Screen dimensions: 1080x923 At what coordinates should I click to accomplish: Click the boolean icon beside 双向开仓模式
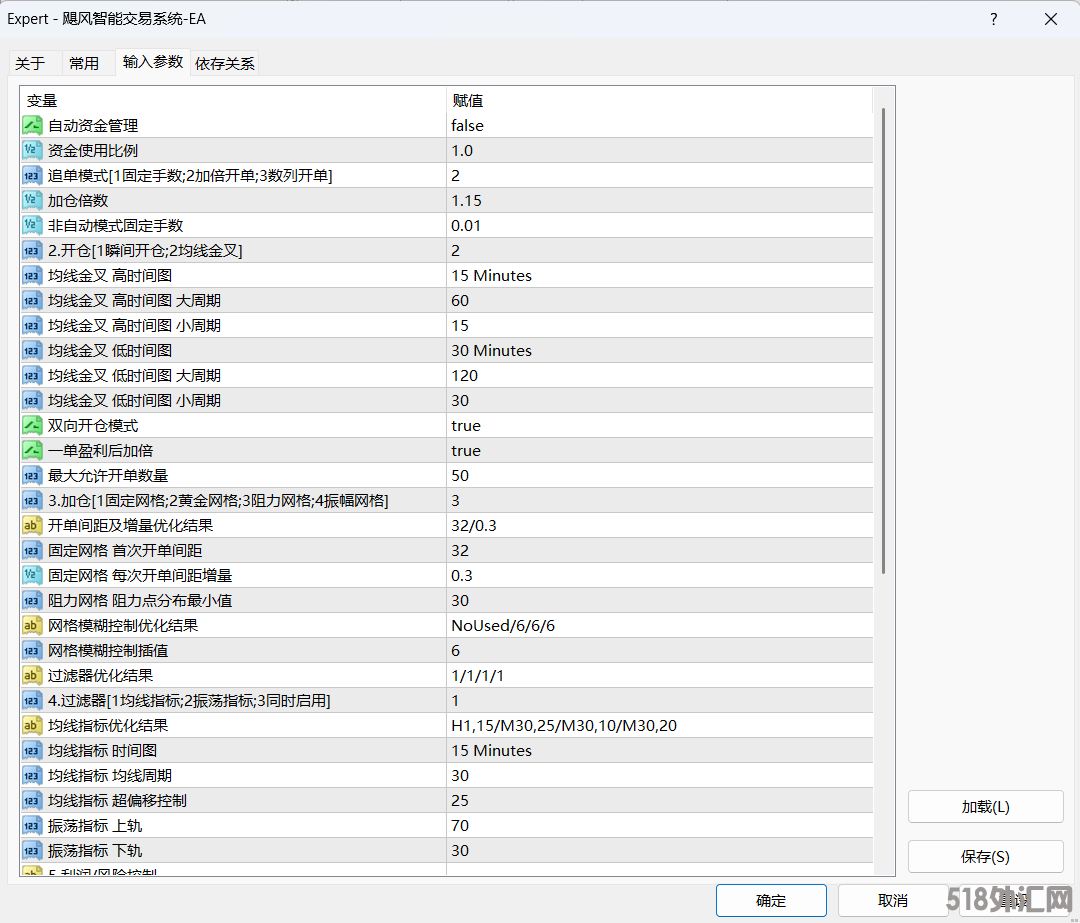pyautogui.click(x=32, y=426)
